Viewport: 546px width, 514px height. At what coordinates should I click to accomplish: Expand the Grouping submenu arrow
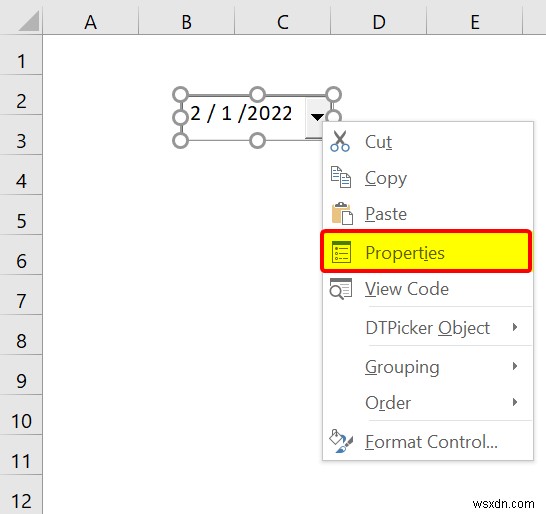coord(515,366)
